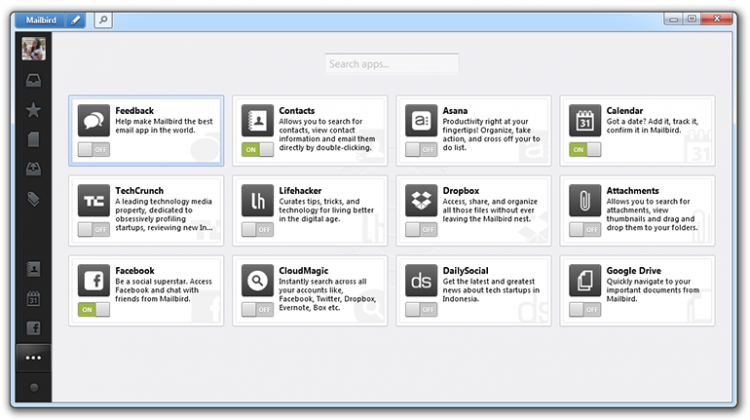Screen dimensions: 750x420
Task: Select the Asana card title
Action: tap(455, 111)
